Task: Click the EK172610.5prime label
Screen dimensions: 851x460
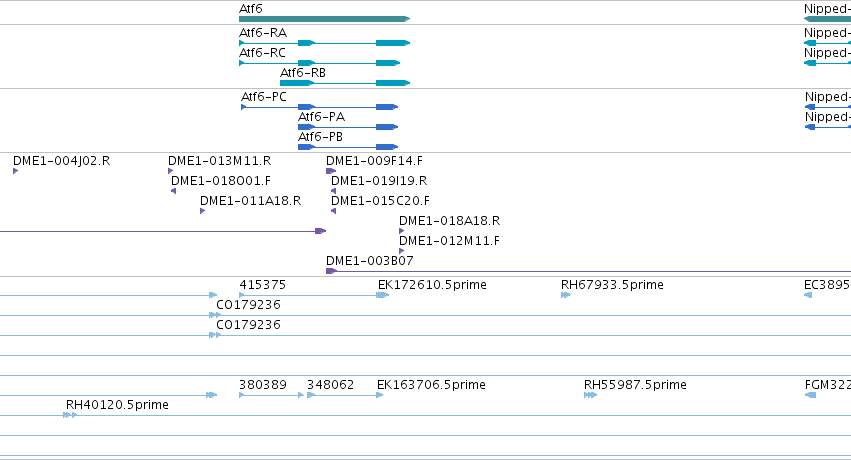Action: click(x=433, y=285)
